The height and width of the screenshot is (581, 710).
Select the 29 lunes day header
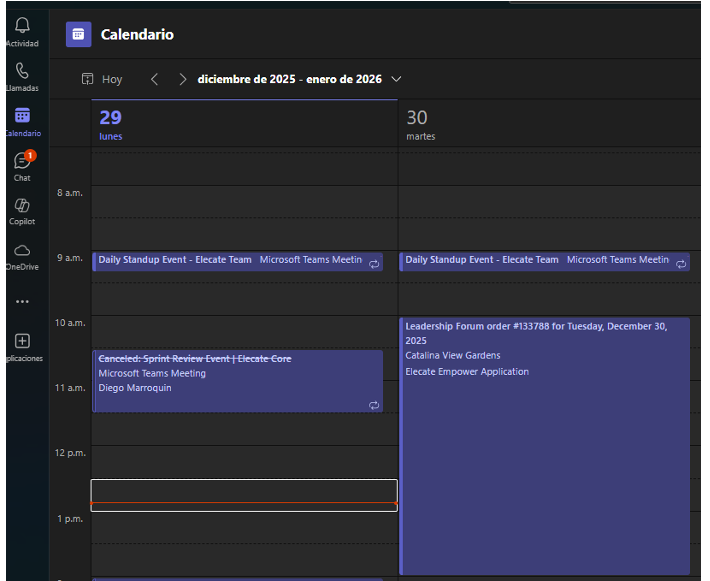coord(111,124)
